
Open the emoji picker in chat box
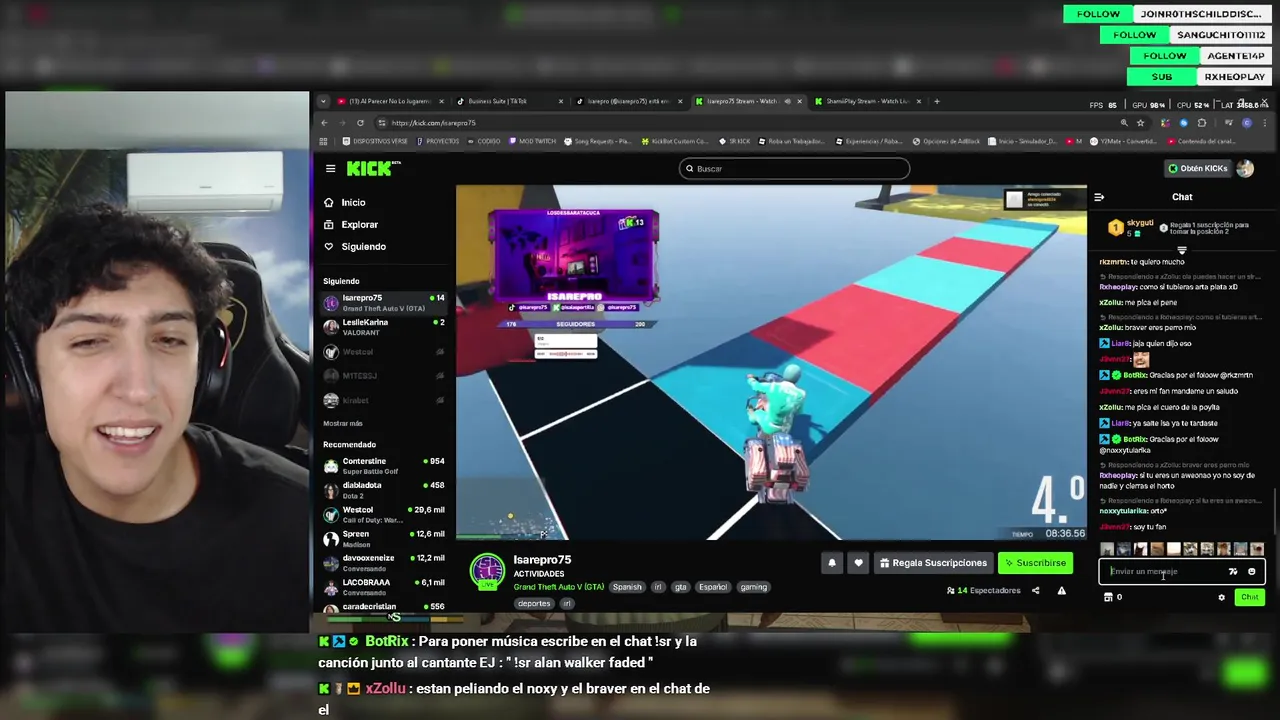click(1251, 571)
